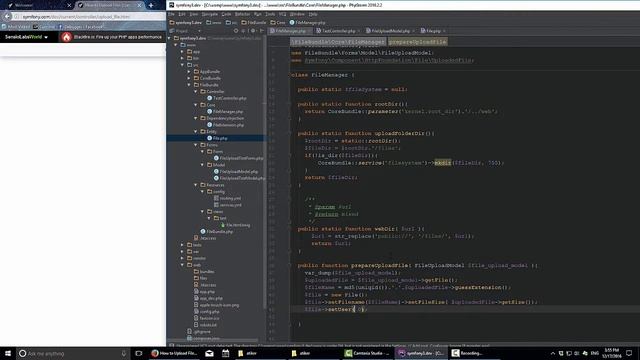Click the Core breadcrumb in navigation bar
640x360 pixels.
pos(278,22)
